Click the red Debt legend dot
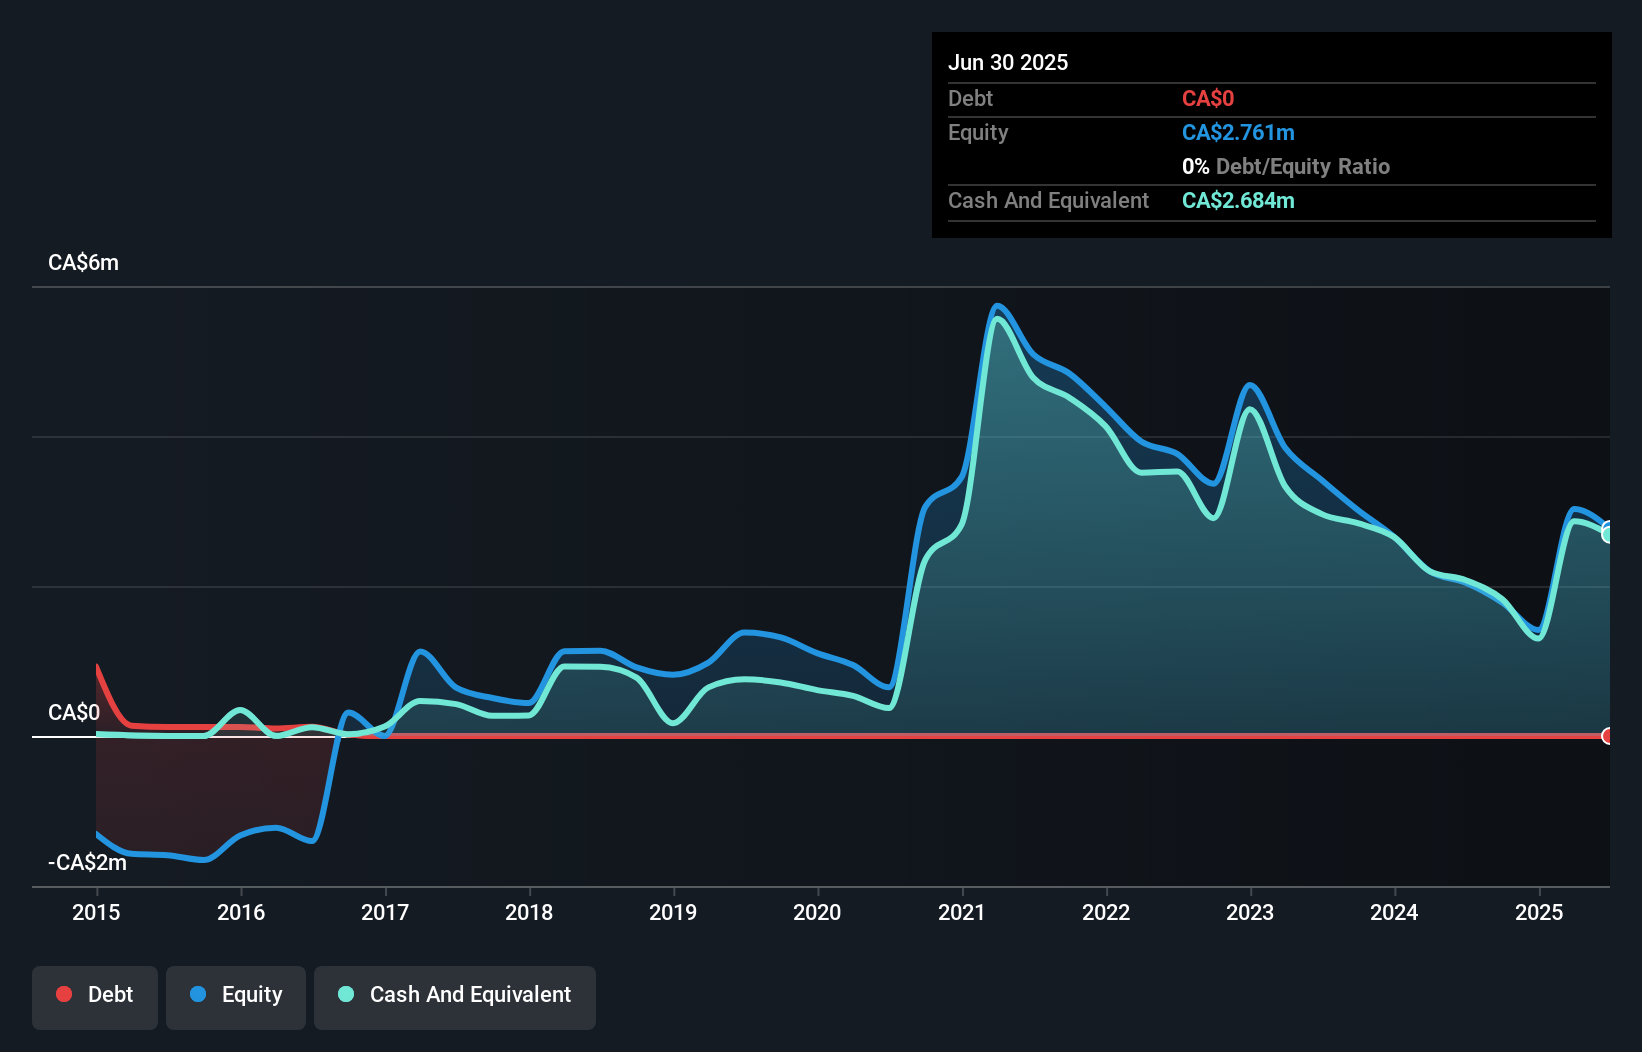Viewport: 1642px width, 1052px height. point(64,994)
